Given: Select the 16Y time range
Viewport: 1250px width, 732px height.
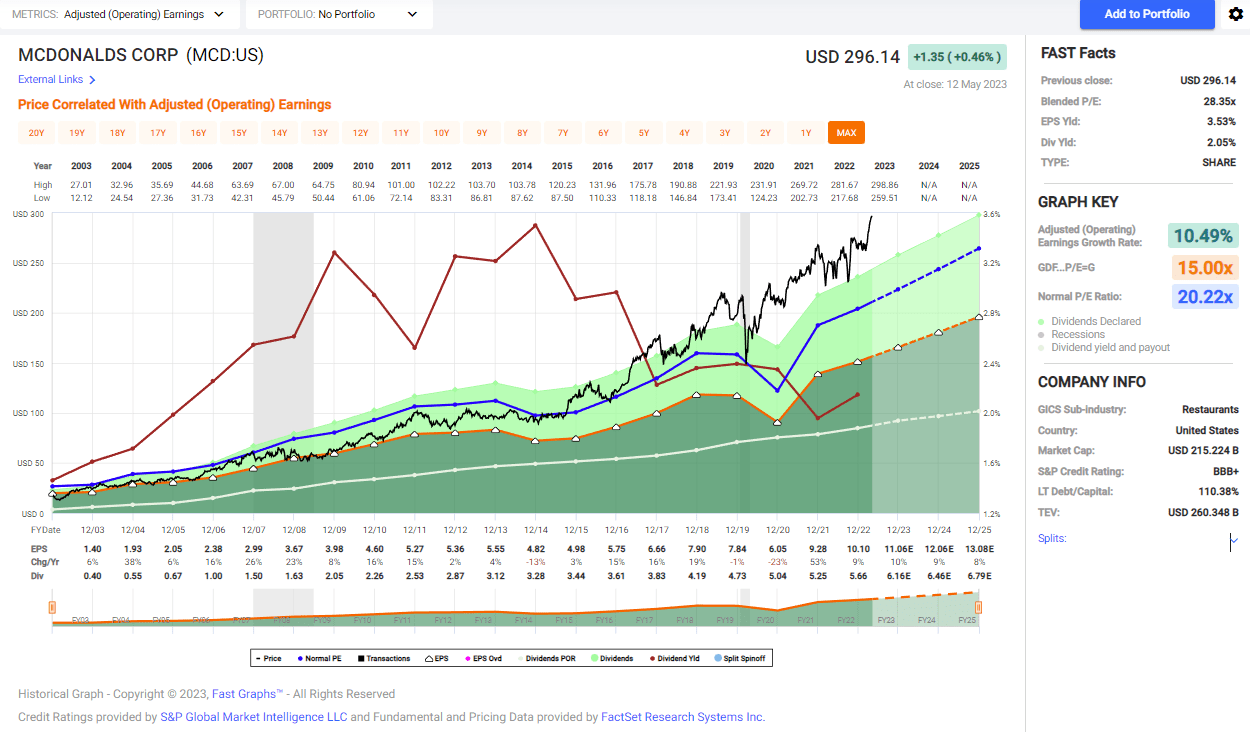Looking at the screenshot, I should (198, 133).
